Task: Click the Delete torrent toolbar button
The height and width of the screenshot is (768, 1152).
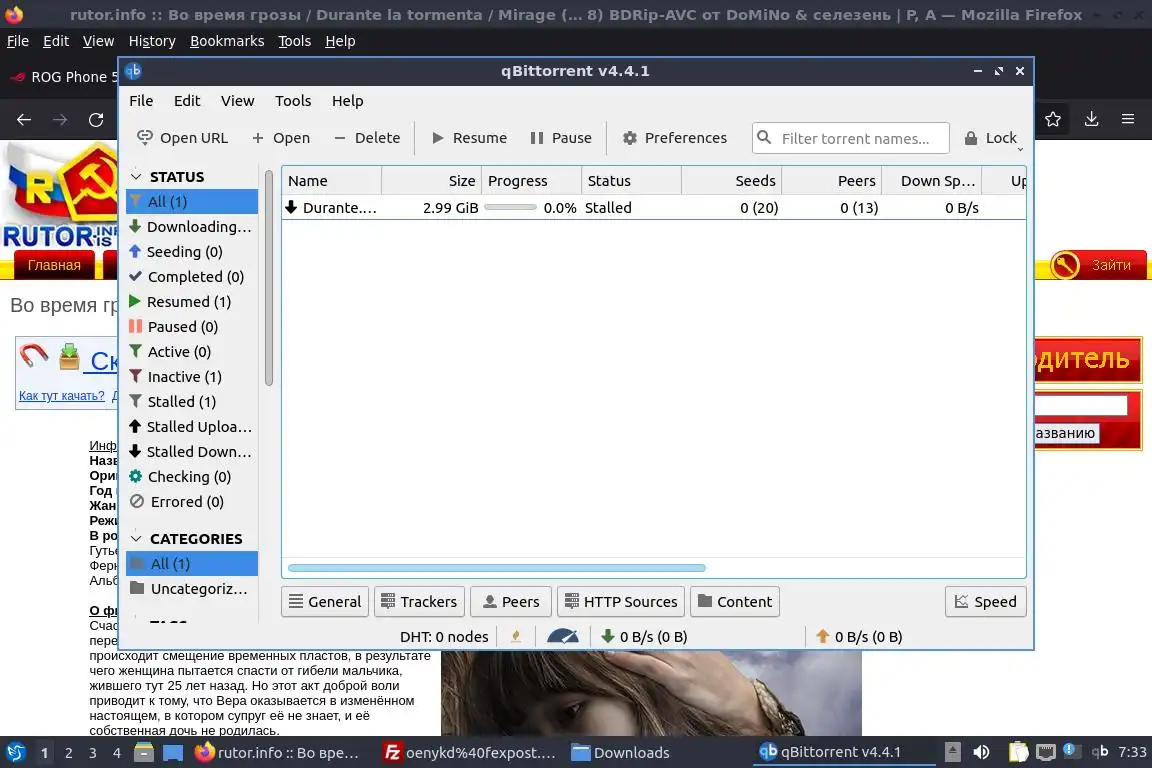Action: click(x=367, y=138)
